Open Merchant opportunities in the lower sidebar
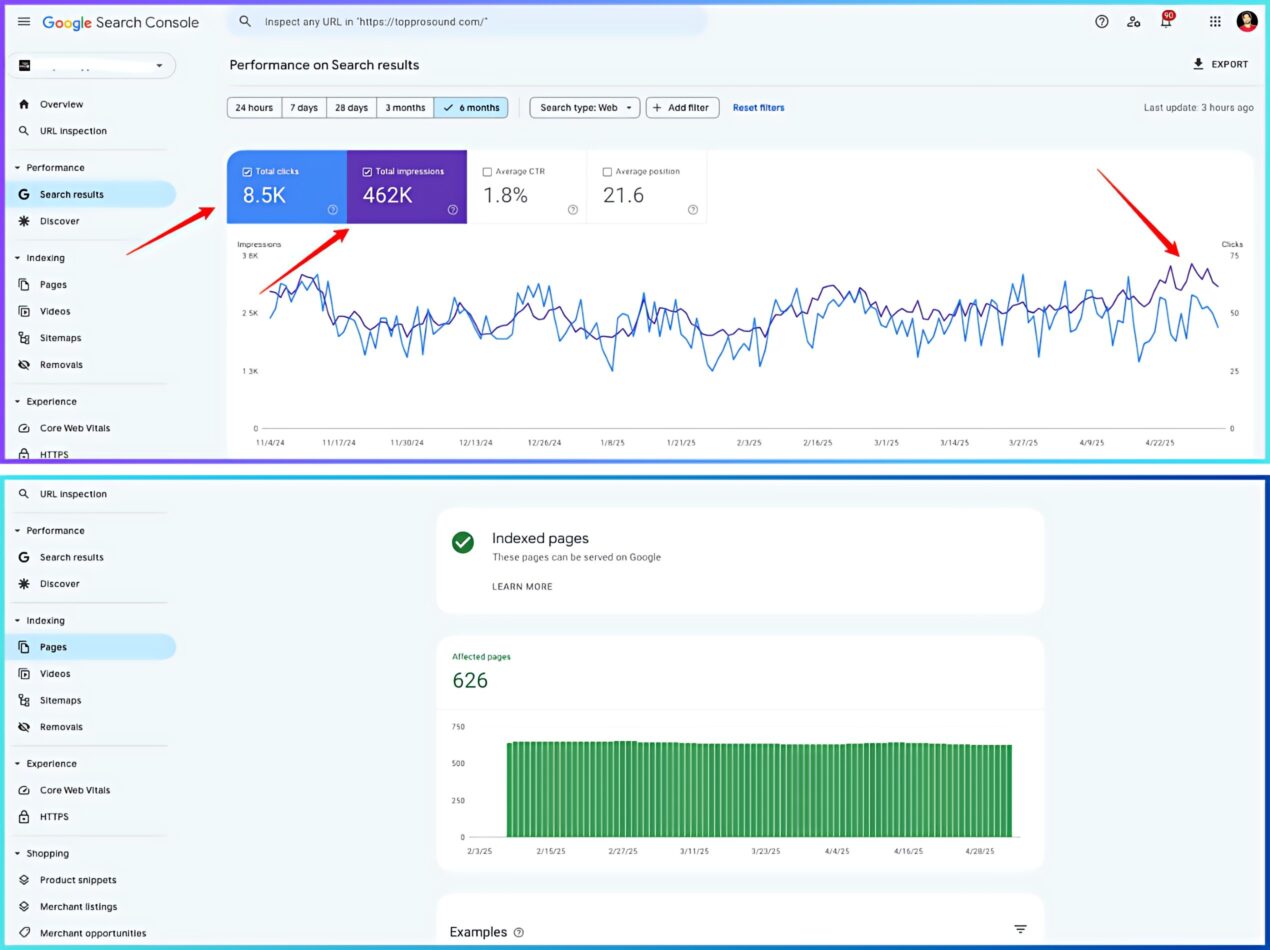 click(92, 933)
